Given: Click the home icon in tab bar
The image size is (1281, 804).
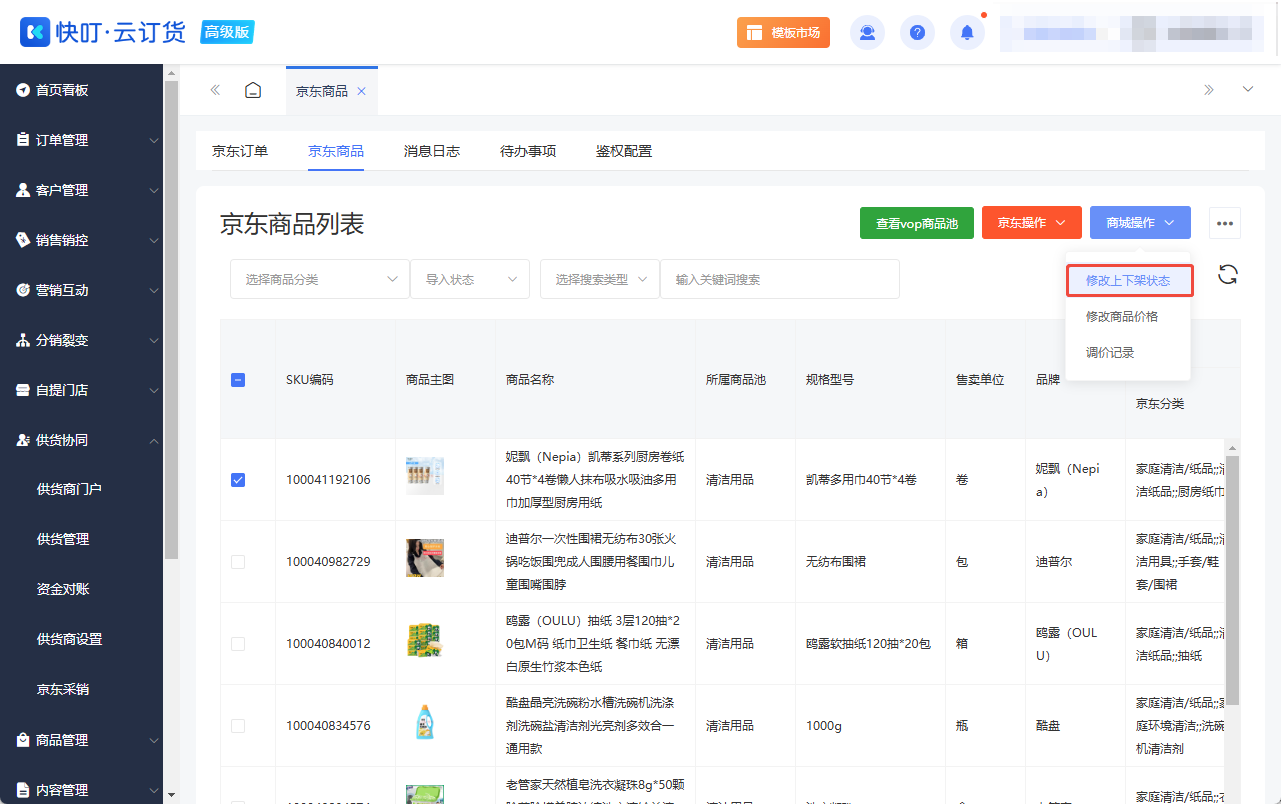Looking at the screenshot, I should click(253, 90).
